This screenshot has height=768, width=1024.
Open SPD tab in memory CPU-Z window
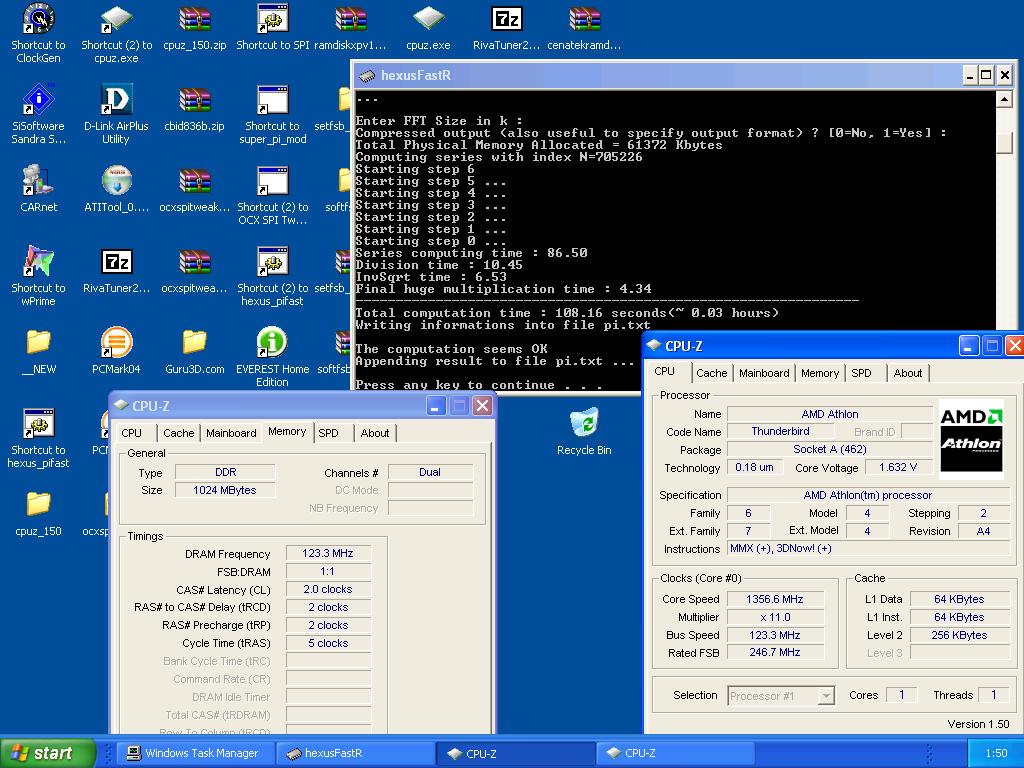pyautogui.click(x=328, y=433)
